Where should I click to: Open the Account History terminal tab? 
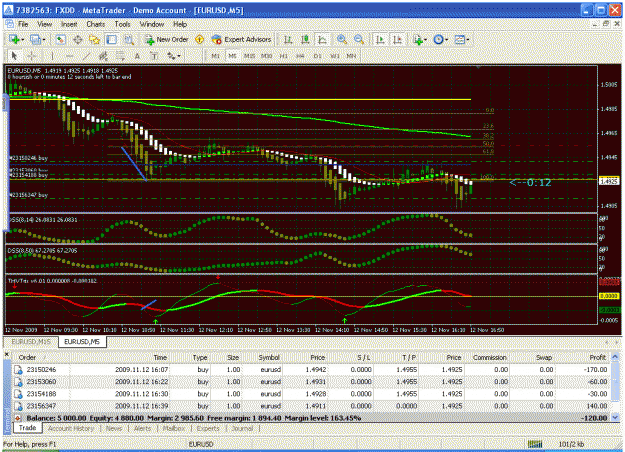71,428
